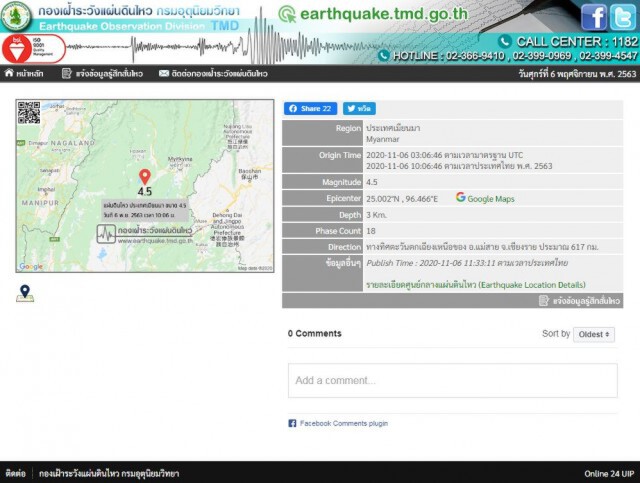
Task: Click the 0 Comments heading
Action: click(315, 334)
